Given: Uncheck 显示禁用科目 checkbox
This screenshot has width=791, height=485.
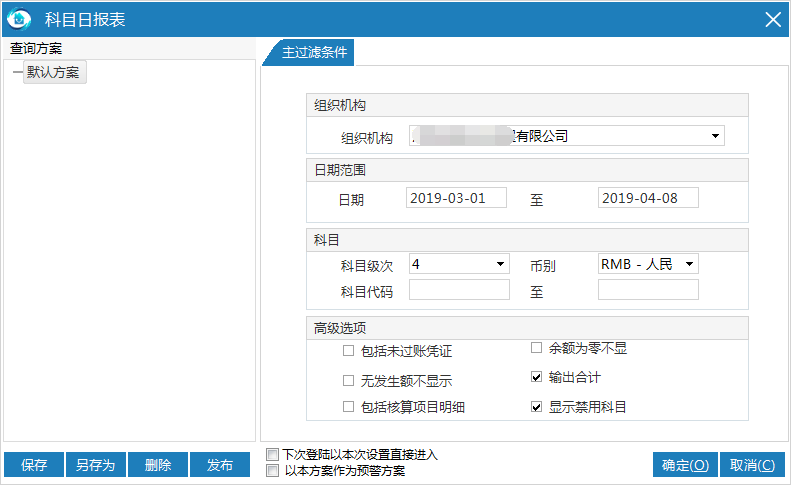Looking at the screenshot, I should point(536,407).
